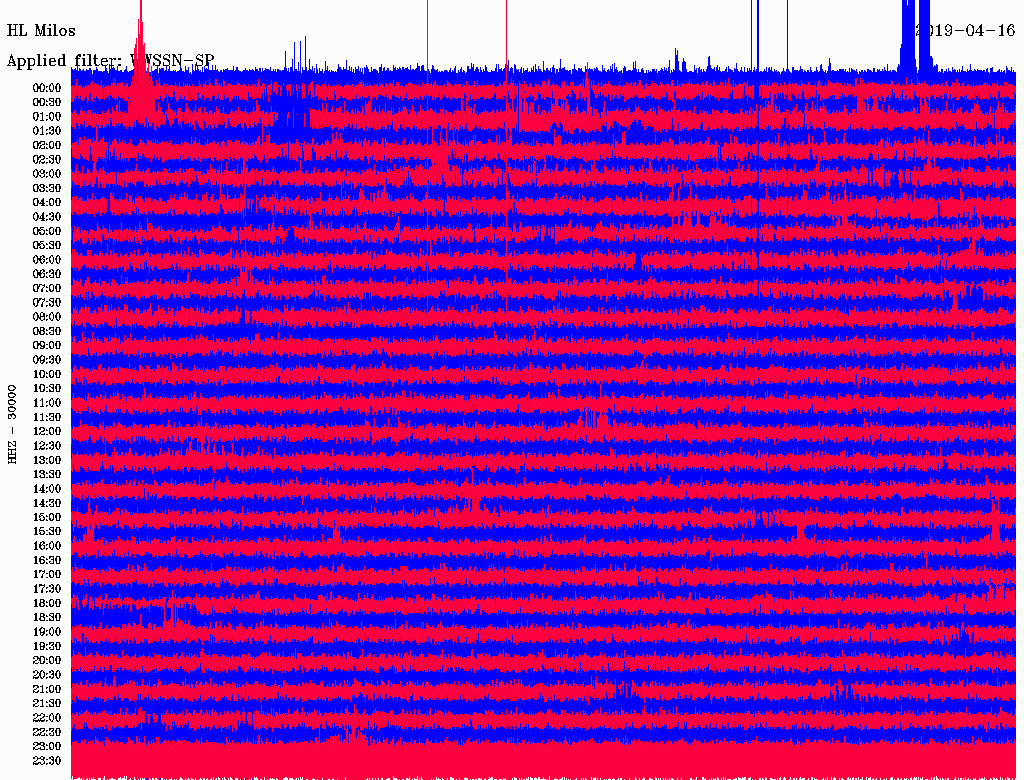This screenshot has width=1024, height=780.
Task: Select the 21:00 time row label
Action: 47,689
